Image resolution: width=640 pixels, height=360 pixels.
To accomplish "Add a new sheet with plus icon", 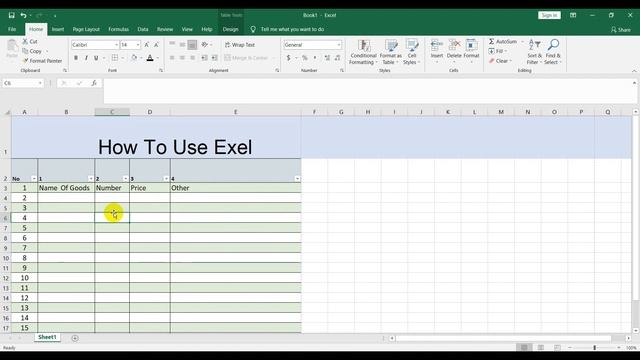I will (x=75, y=338).
